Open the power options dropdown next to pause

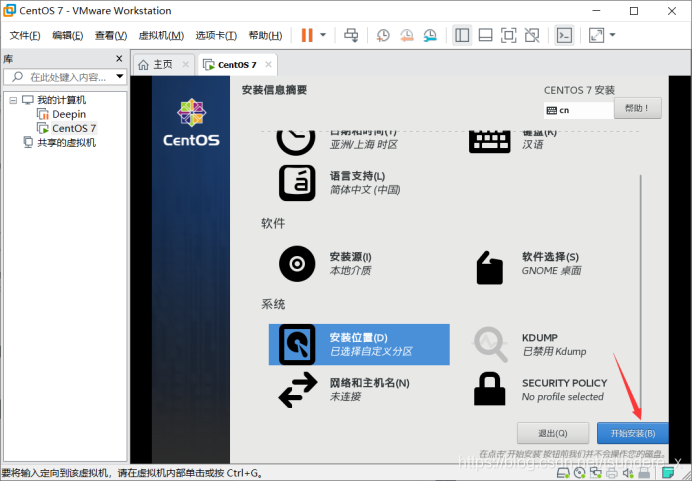click(323, 35)
